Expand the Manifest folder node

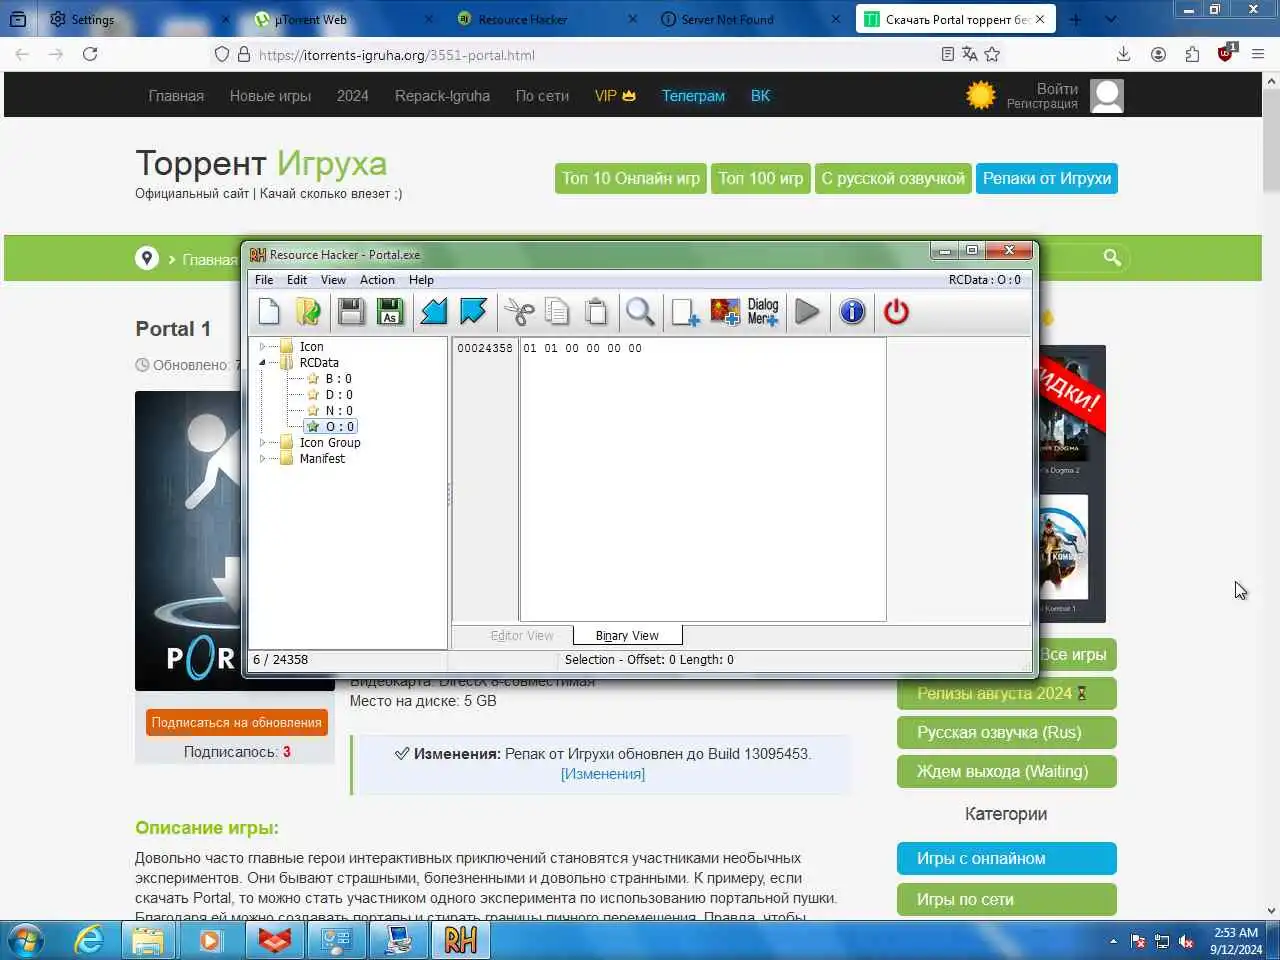pos(263,459)
